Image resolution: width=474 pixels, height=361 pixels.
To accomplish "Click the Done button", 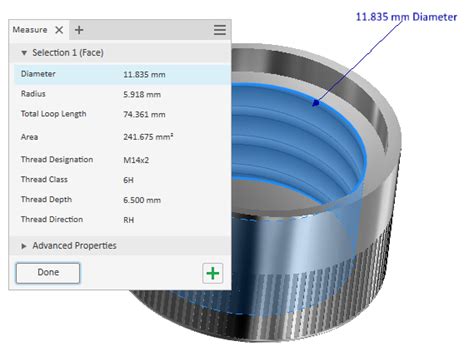I will (x=48, y=273).
